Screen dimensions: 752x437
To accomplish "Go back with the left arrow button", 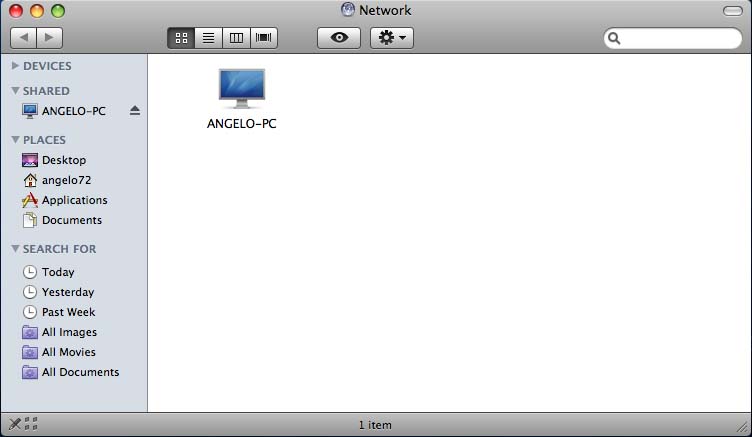I will point(24,37).
